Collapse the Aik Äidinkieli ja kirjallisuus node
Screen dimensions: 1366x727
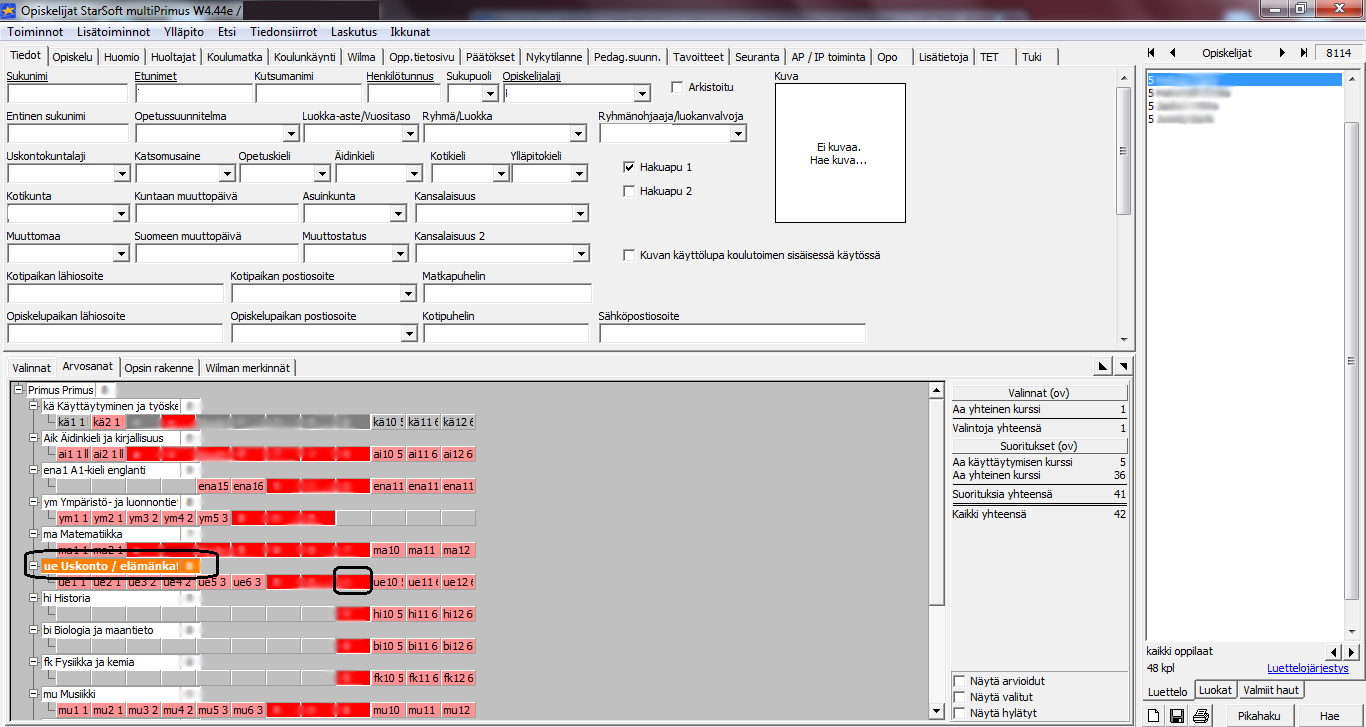[x=35, y=438]
